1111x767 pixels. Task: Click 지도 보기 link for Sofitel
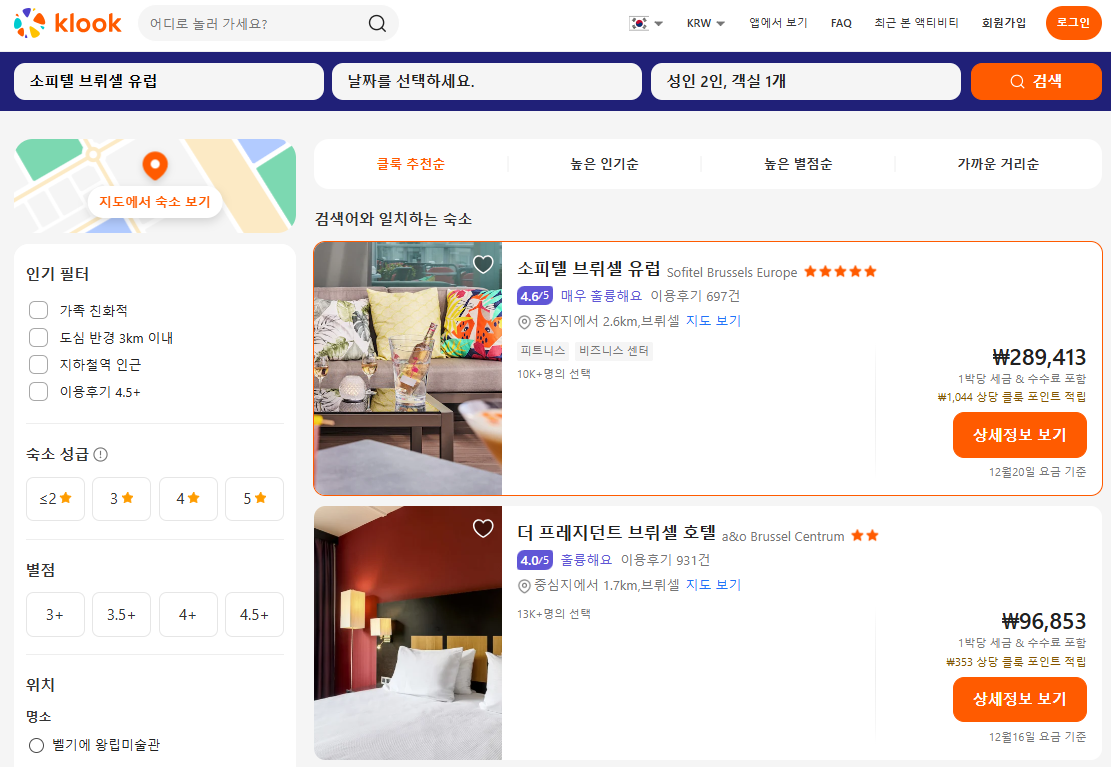pos(713,320)
